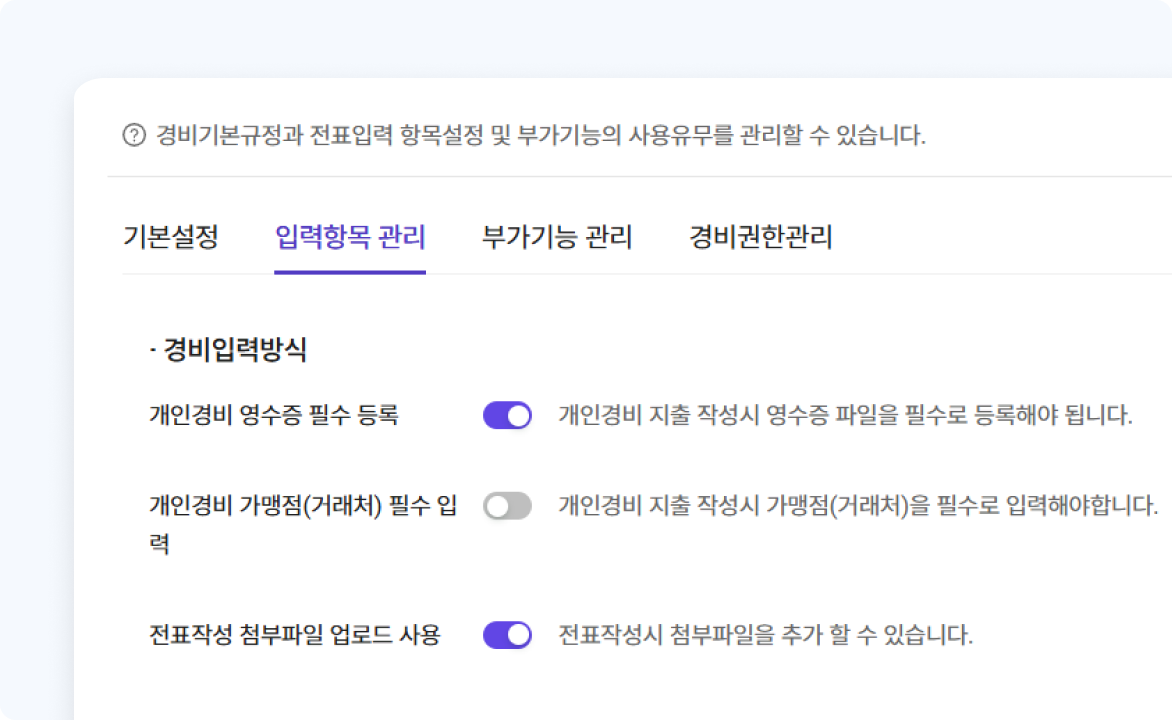Click the blank area below the toggles
This screenshot has height=720, width=1172.
click(x=620, y=688)
